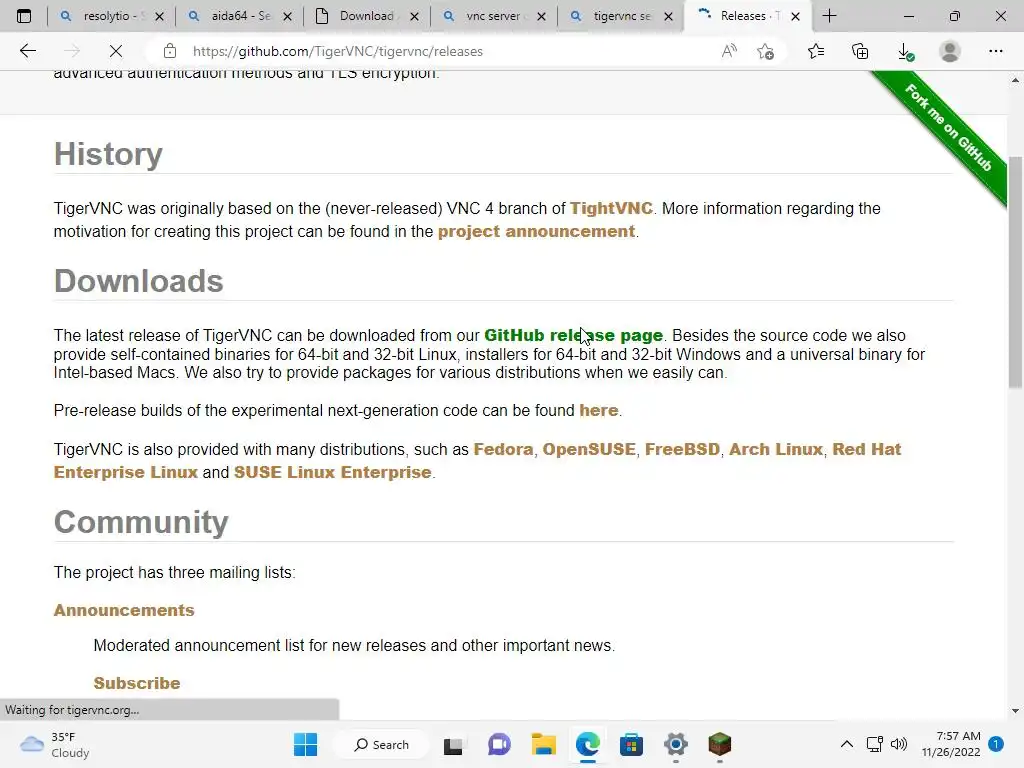Open the clock and calendar flyout
This screenshot has height=768, width=1024.
pyautogui.click(x=951, y=744)
